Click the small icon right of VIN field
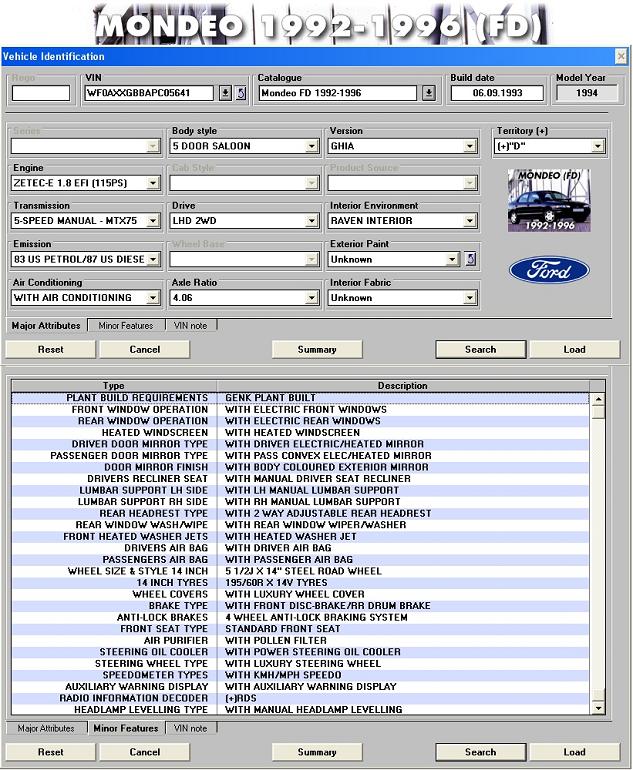The image size is (633, 770). point(240,93)
